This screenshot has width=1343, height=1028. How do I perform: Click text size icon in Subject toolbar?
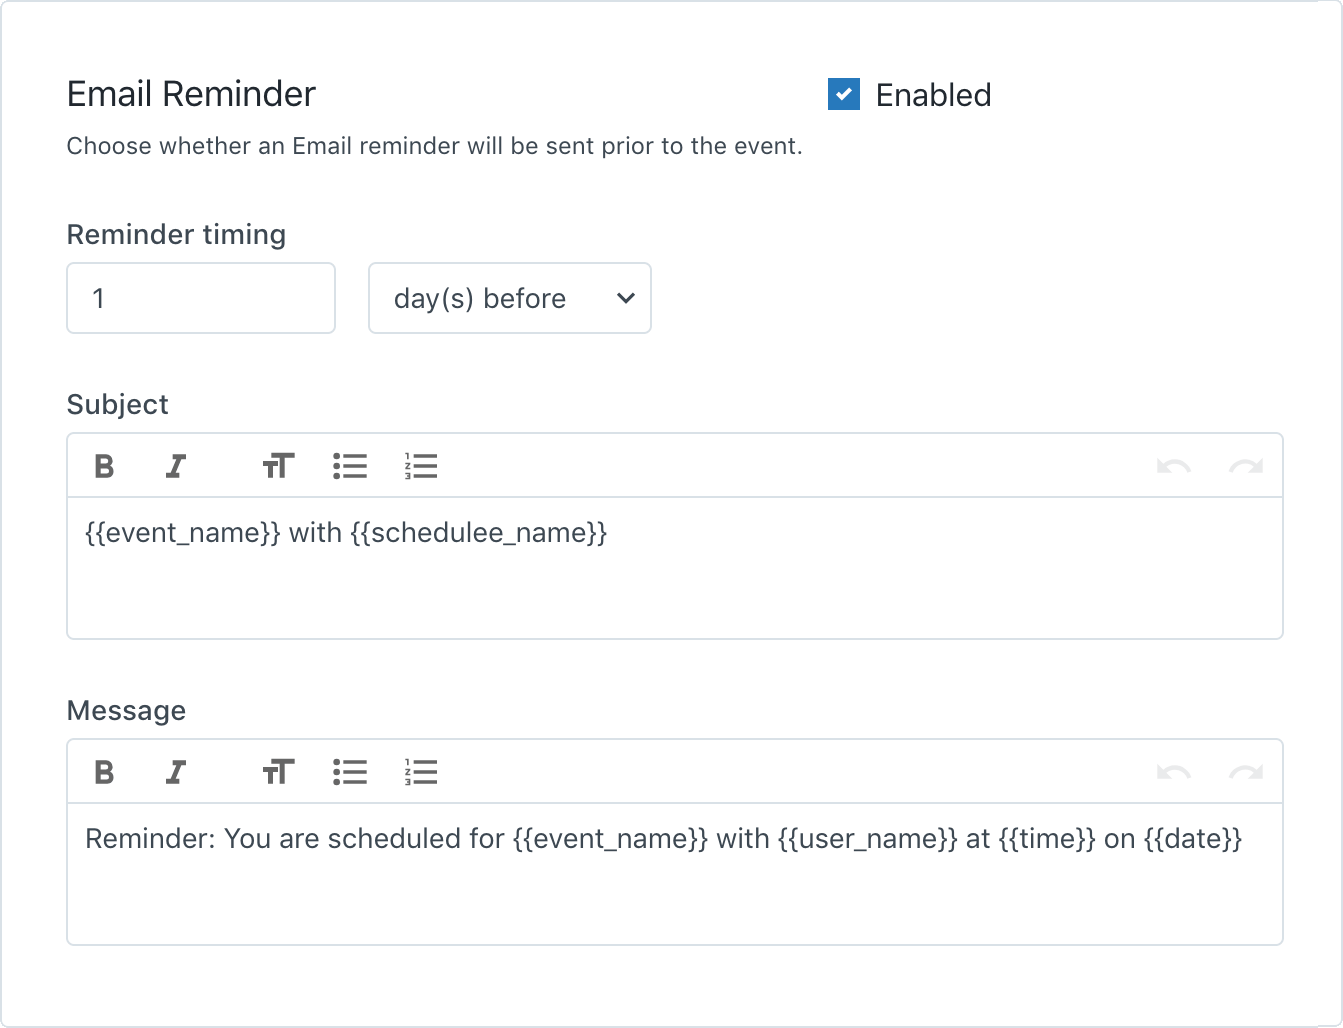(278, 466)
